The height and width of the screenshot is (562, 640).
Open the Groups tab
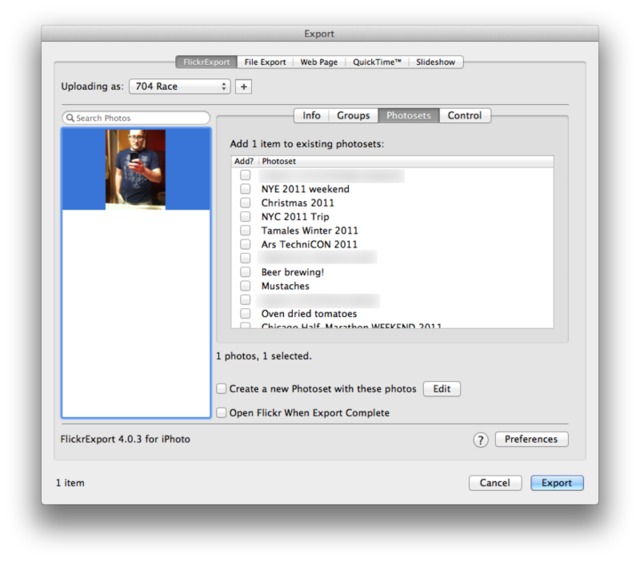[x=353, y=116]
